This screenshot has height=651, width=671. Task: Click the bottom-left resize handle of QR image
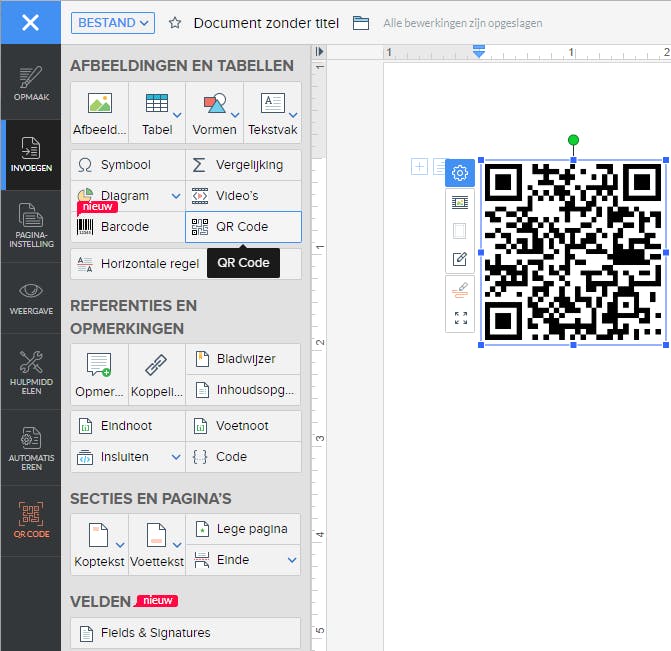(481, 345)
